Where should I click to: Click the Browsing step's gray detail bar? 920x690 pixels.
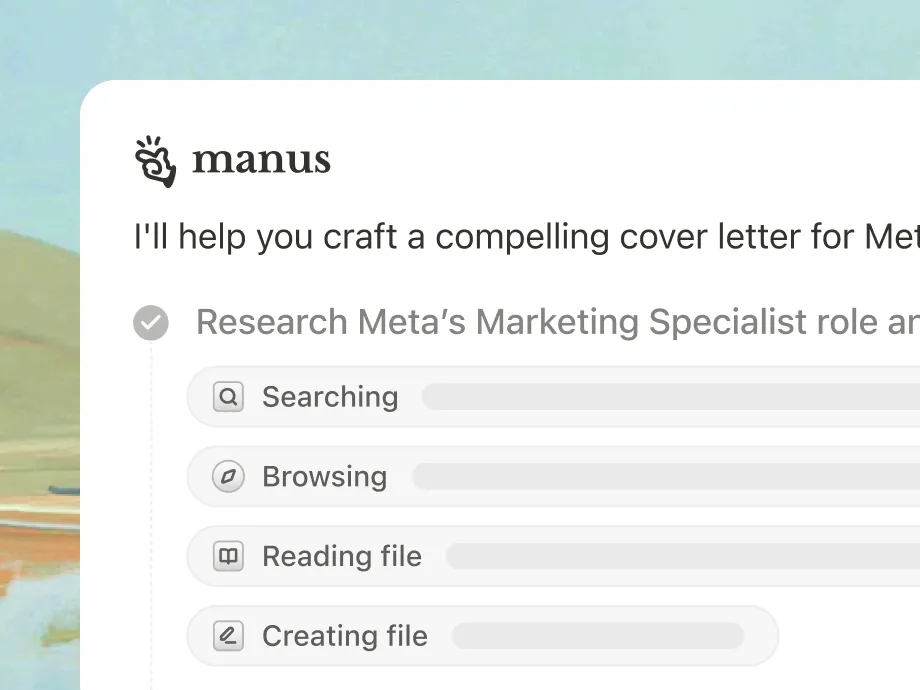(665, 477)
